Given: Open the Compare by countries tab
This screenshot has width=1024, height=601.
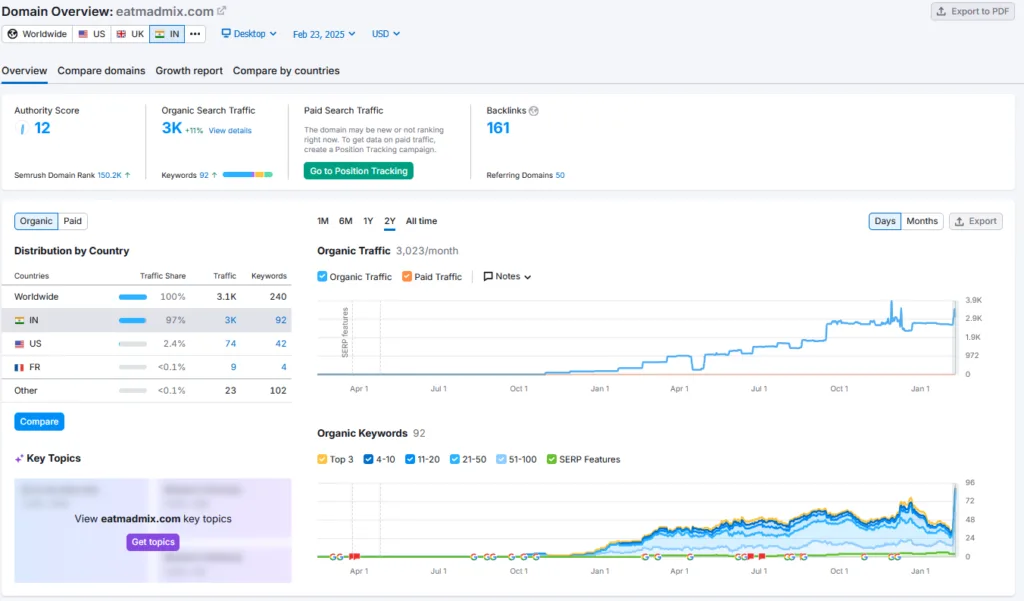Looking at the screenshot, I should click(x=286, y=71).
